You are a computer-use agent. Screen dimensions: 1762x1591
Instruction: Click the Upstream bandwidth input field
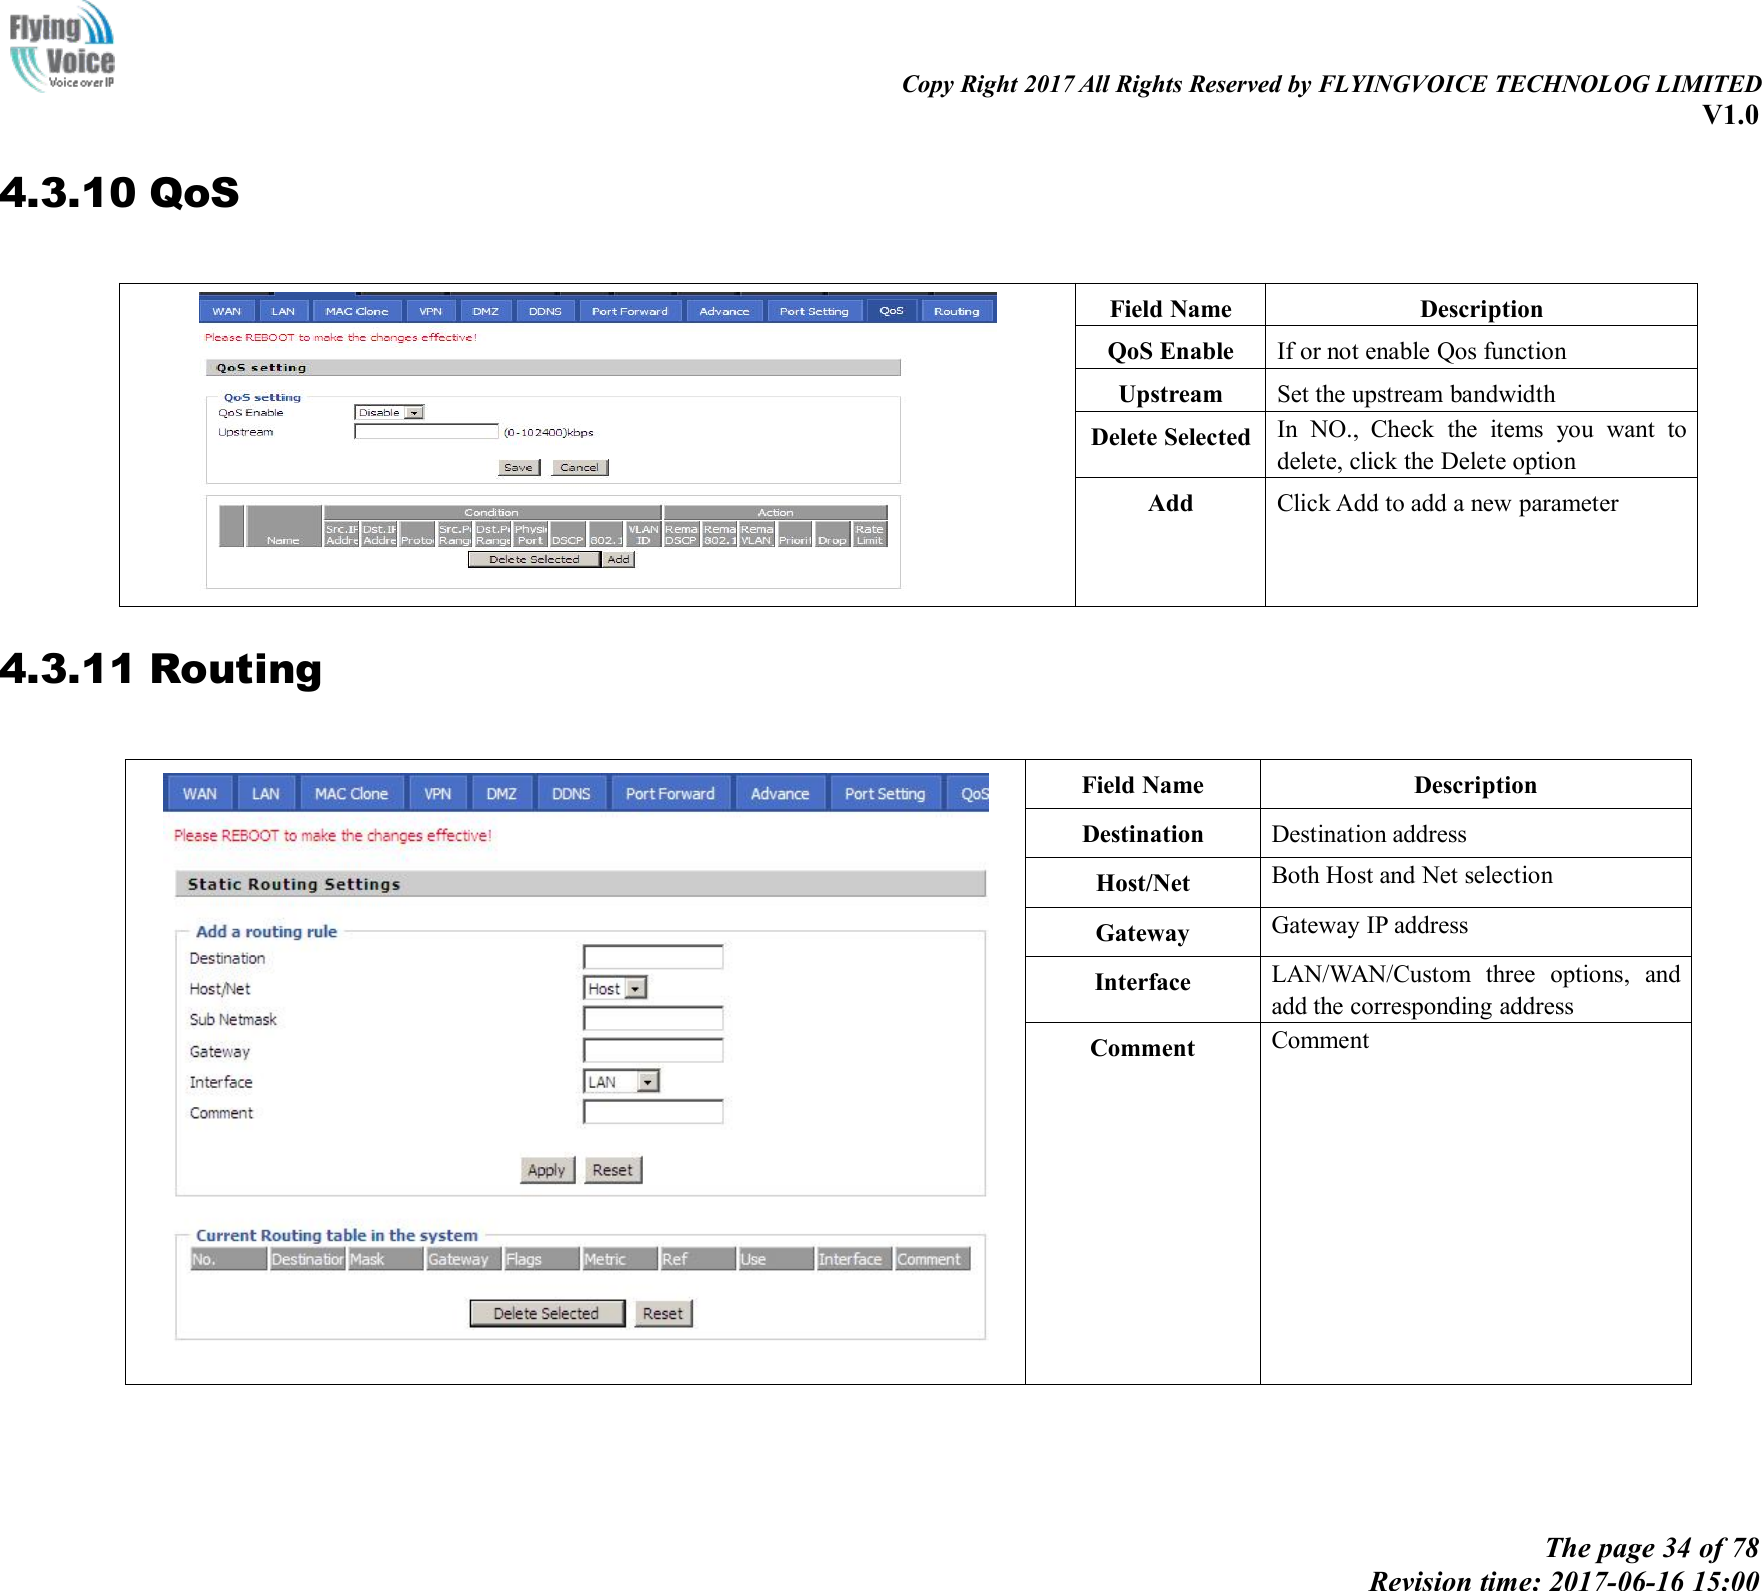pos(425,431)
